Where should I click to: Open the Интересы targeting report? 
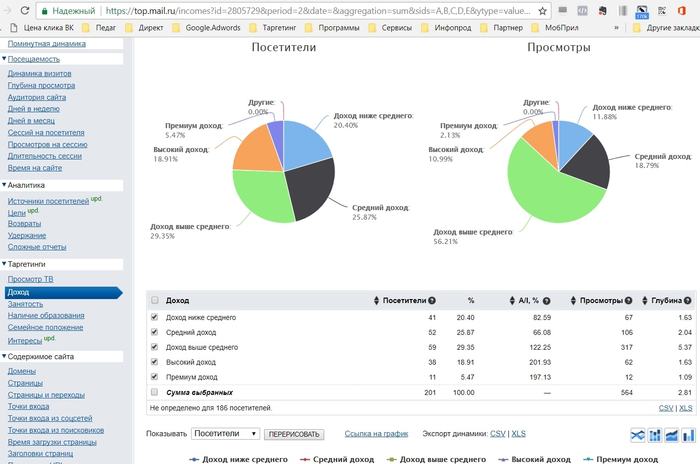[x=25, y=341]
